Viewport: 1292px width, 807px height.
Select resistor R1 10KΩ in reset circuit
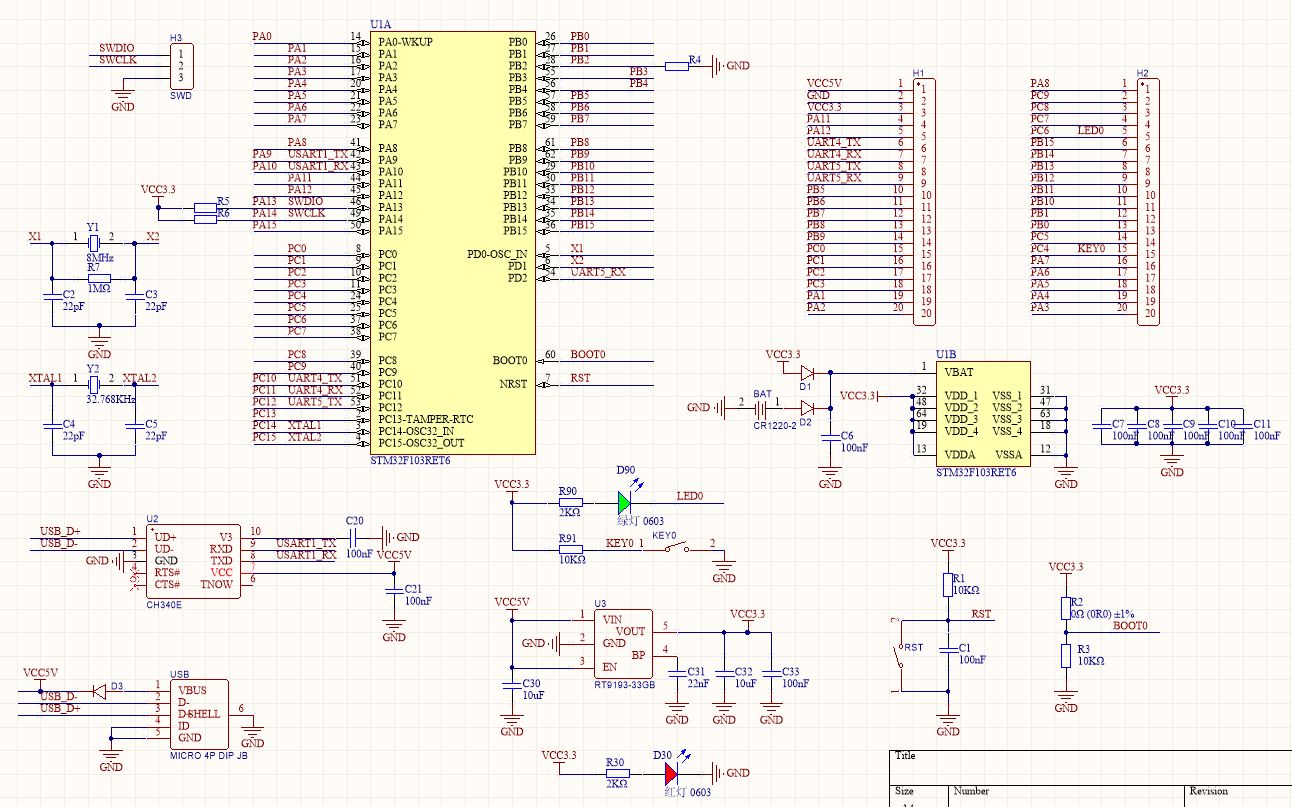click(x=947, y=585)
